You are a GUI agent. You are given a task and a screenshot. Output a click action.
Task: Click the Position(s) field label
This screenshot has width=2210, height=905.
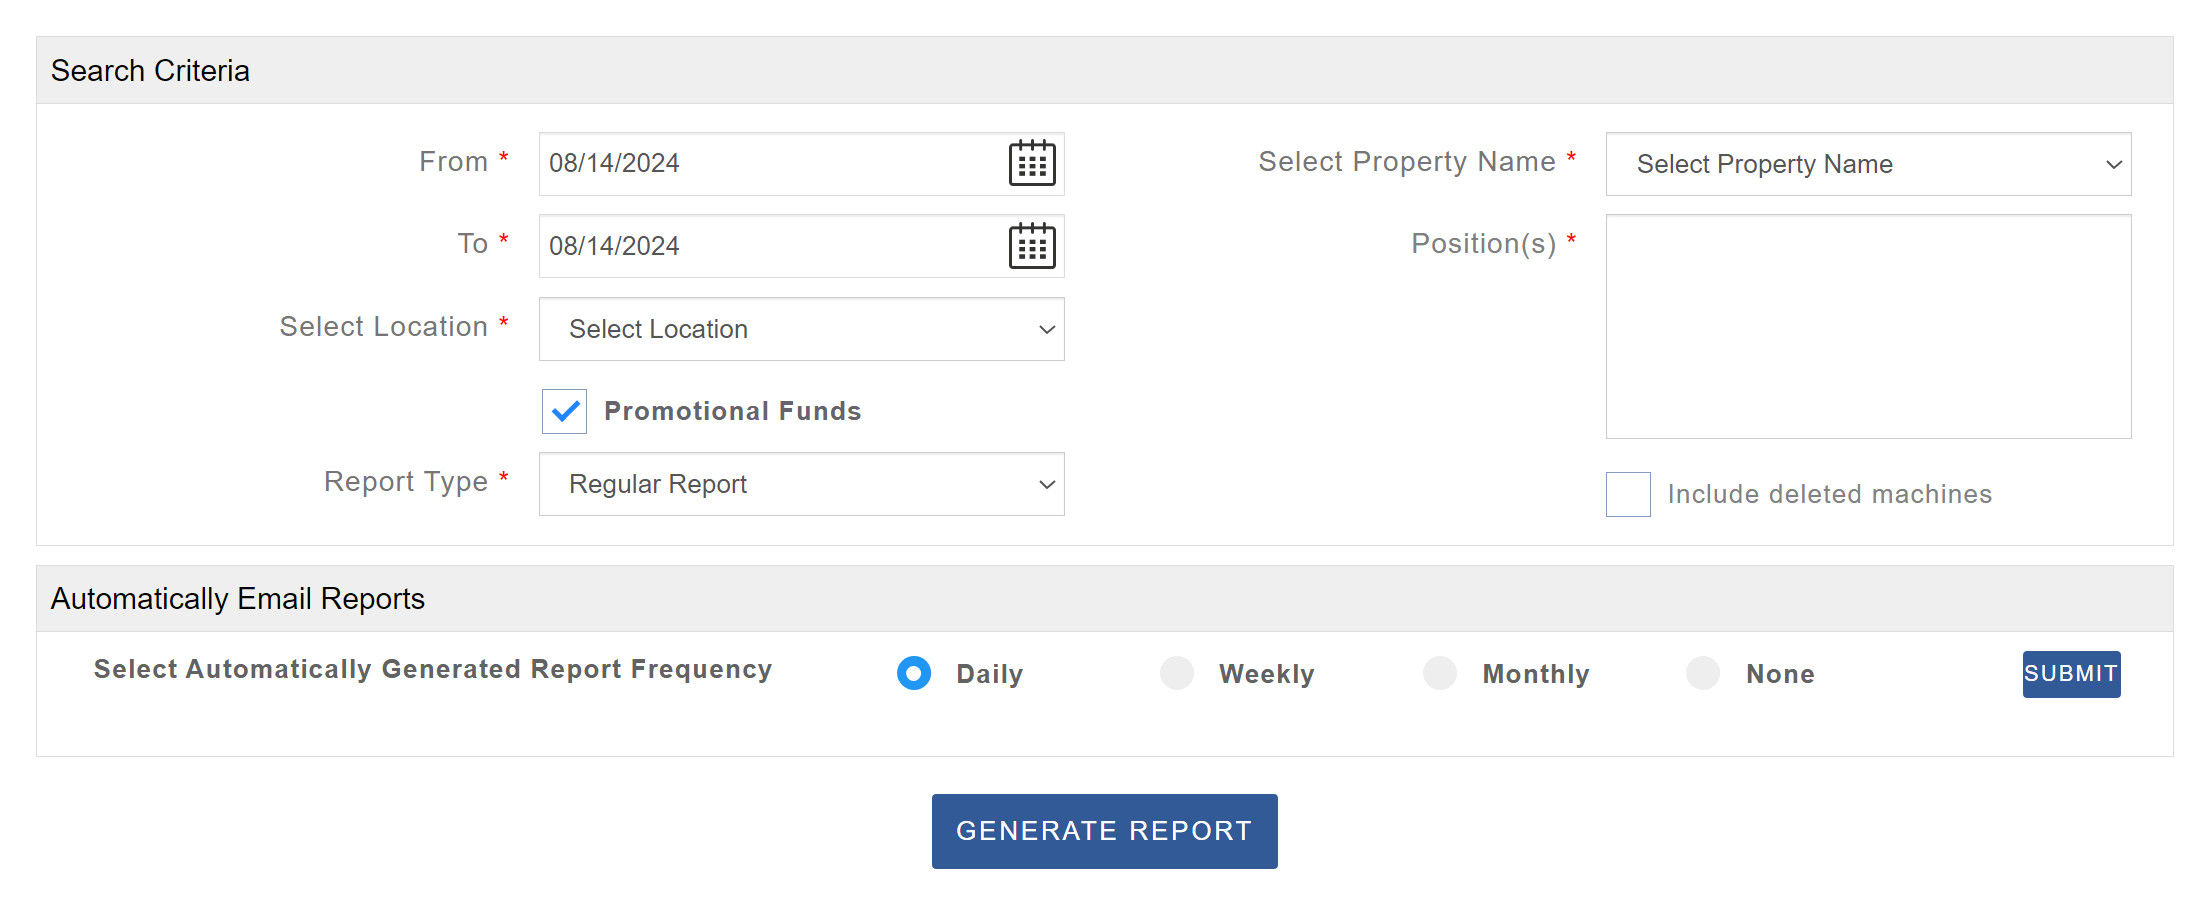pyautogui.click(x=1483, y=244)
